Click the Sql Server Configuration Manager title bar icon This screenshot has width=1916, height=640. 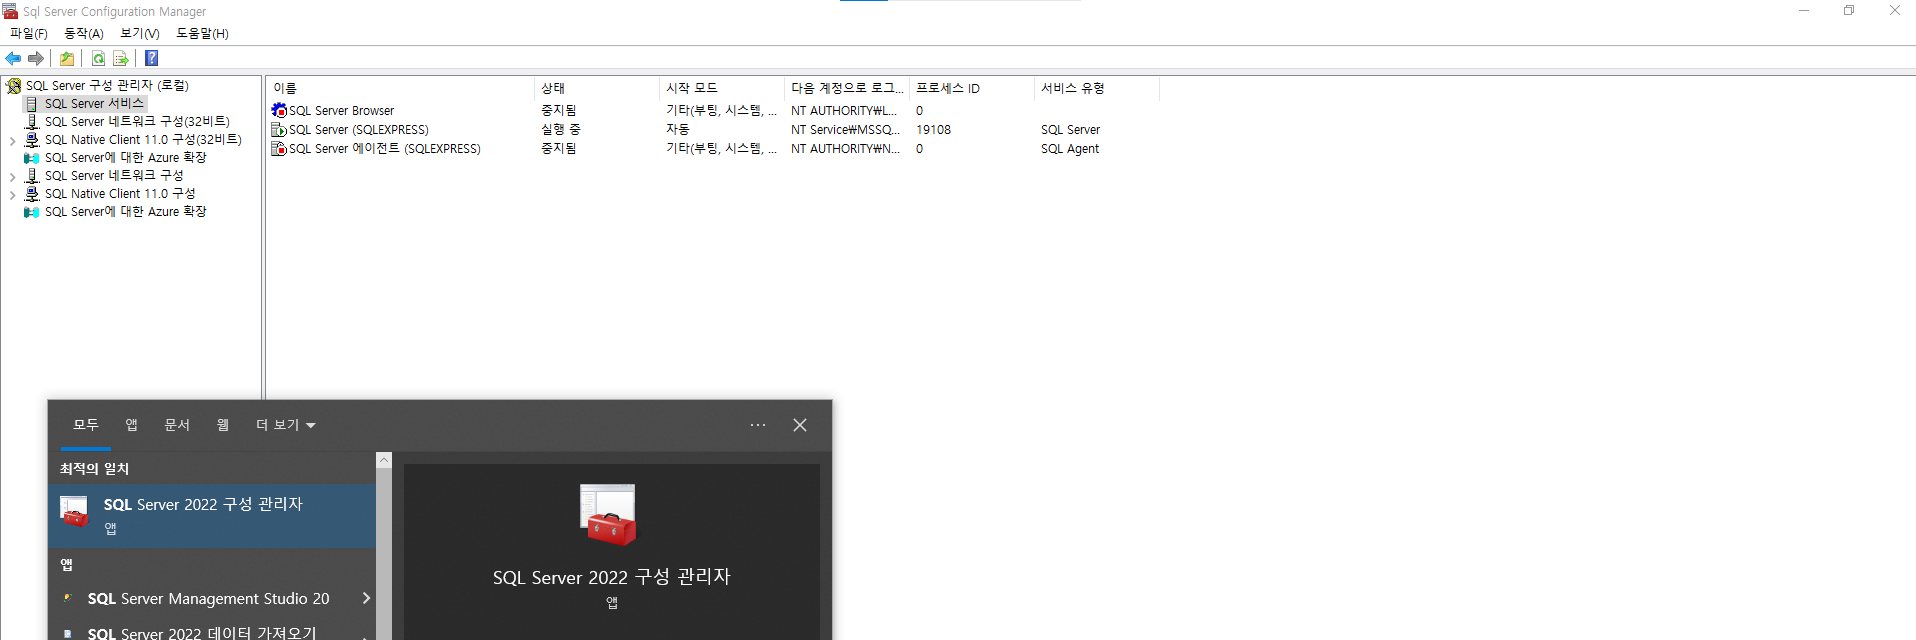pyautogui.click(x=10, y=11)
